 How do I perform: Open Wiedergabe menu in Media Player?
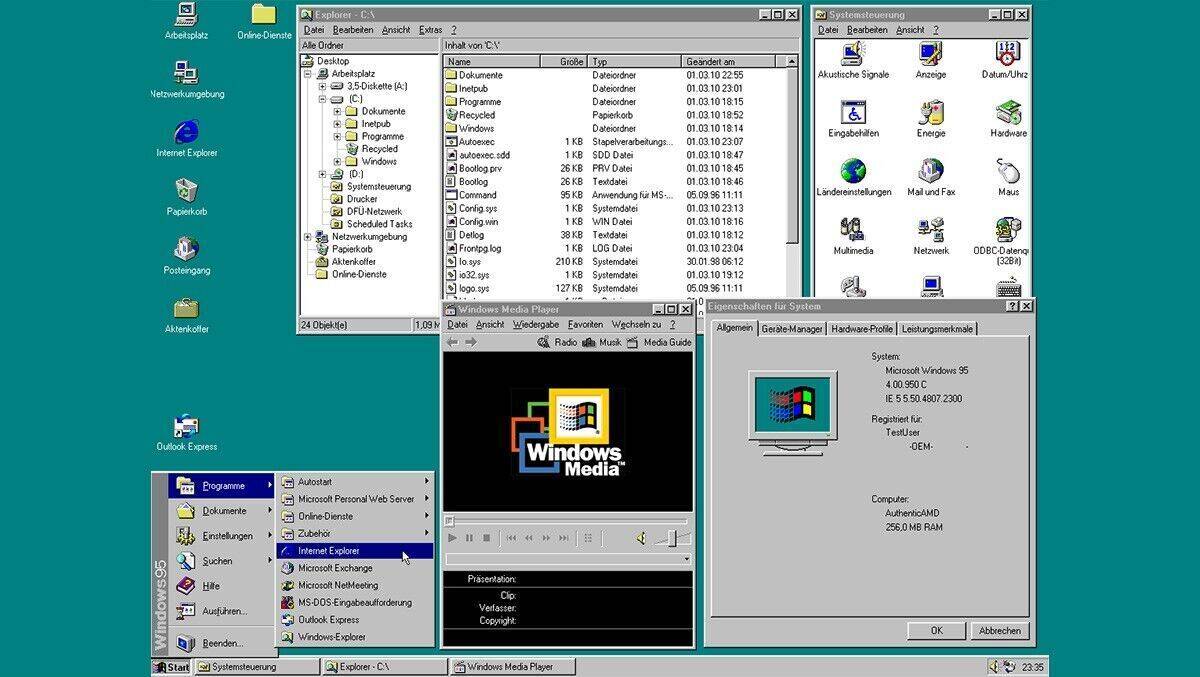click(536, 325)
